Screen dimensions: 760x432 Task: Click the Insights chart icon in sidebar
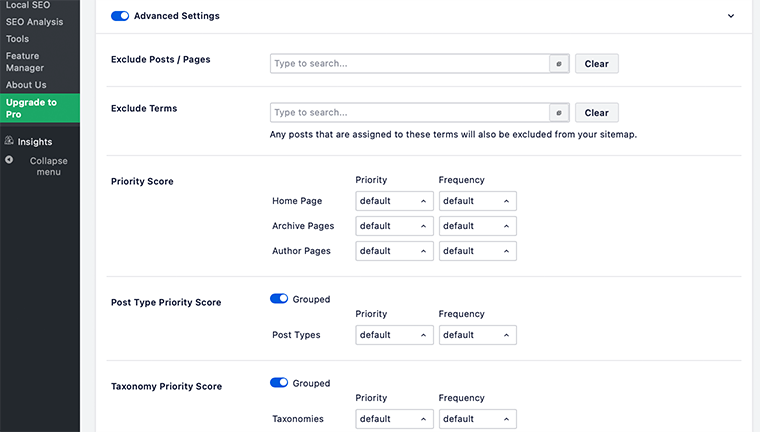coord(10,142)
